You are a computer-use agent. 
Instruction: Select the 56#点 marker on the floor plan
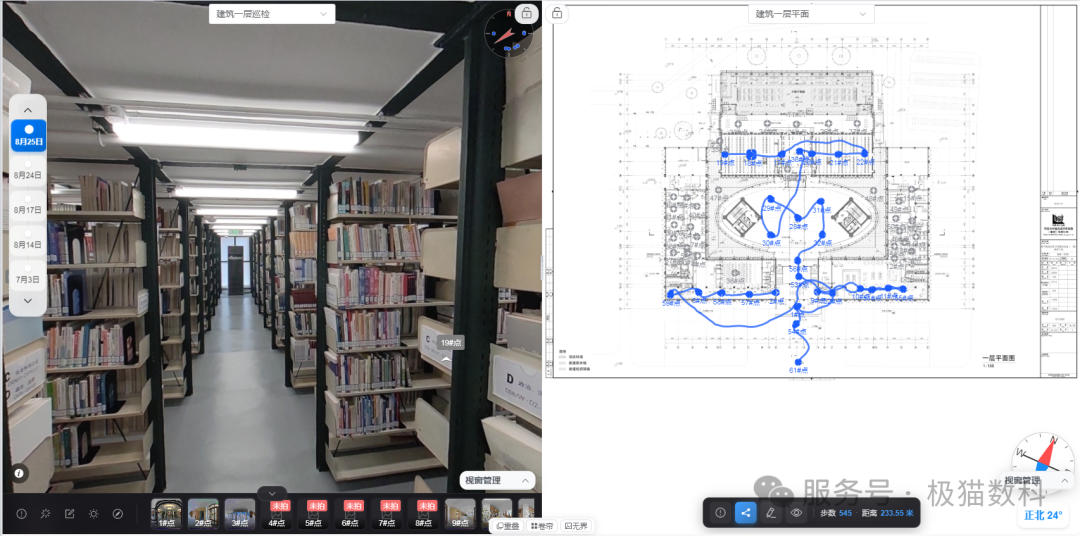click(x=798, y=260)
